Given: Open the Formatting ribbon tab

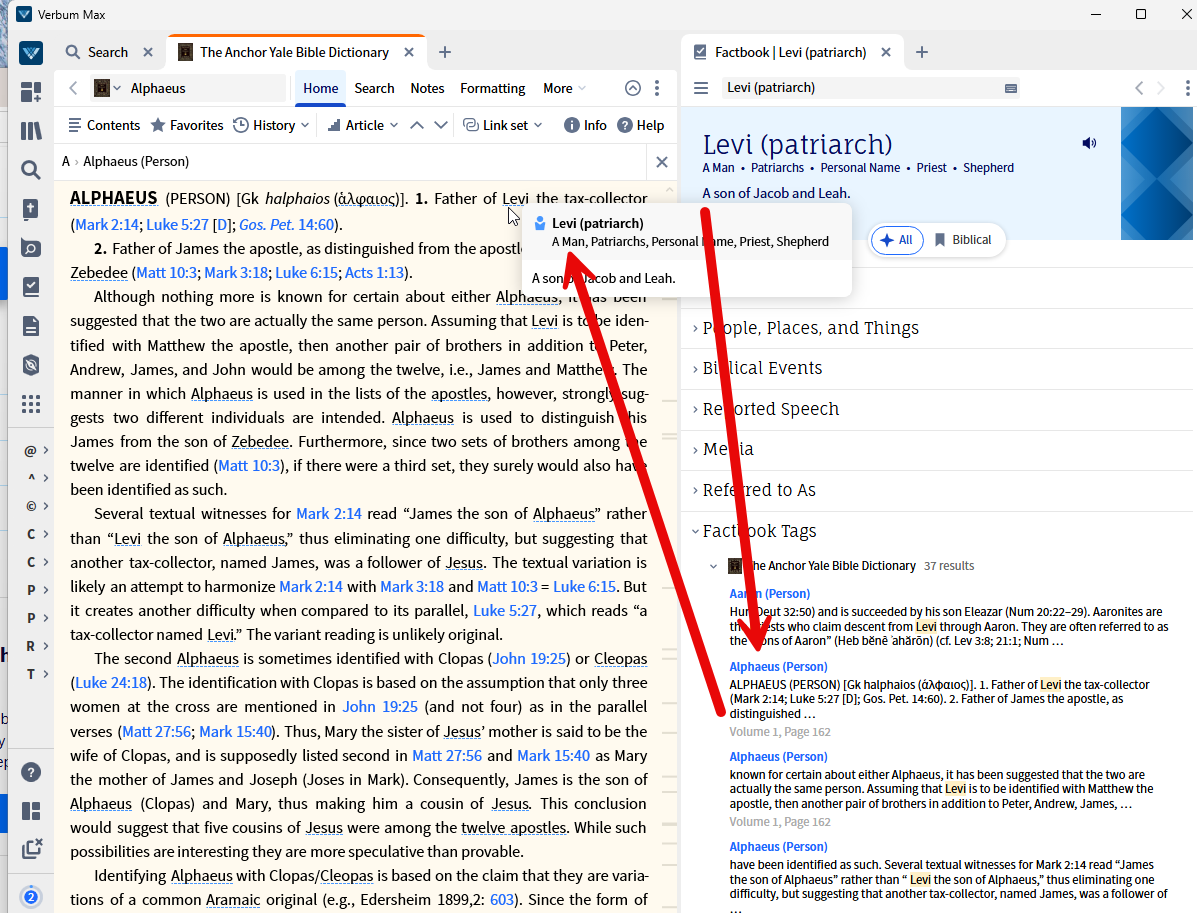Looking at the screenshot, I should point(492,88).
